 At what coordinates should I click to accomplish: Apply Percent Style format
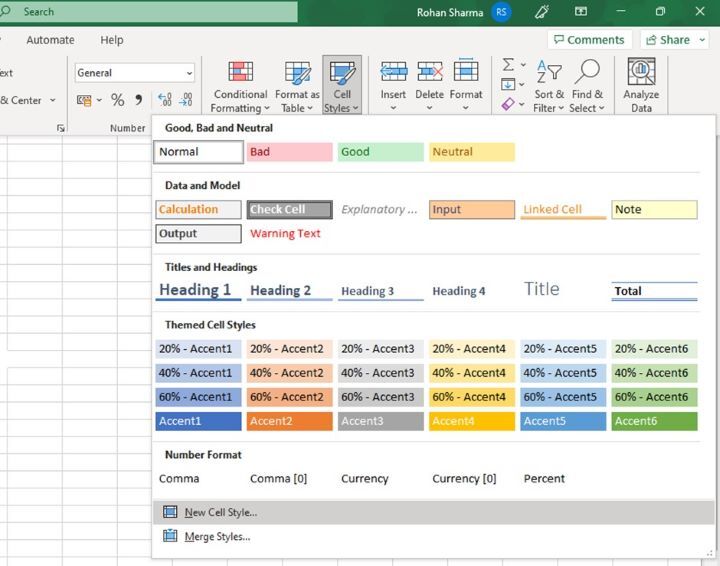pos(118,100)
